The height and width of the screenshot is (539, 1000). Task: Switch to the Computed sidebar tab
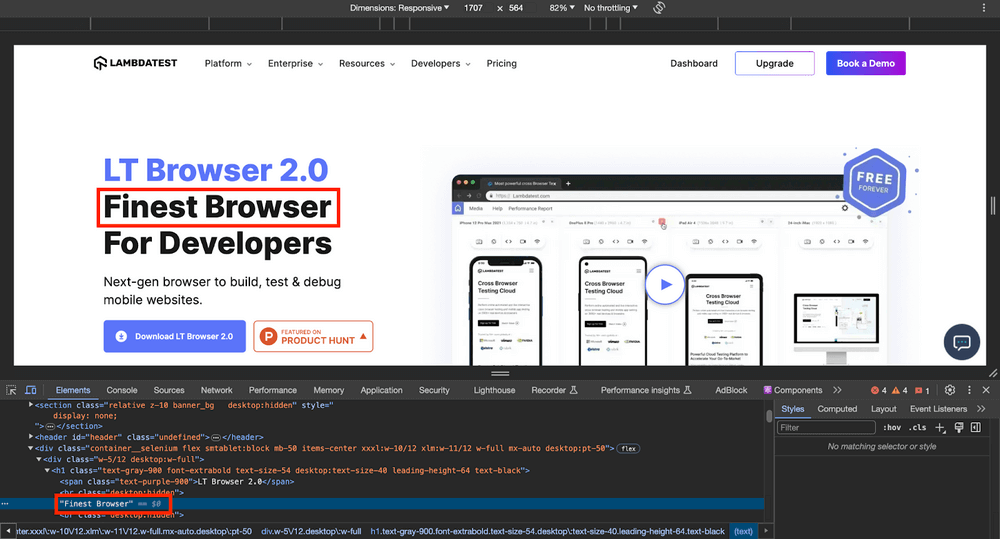(837, 409)
